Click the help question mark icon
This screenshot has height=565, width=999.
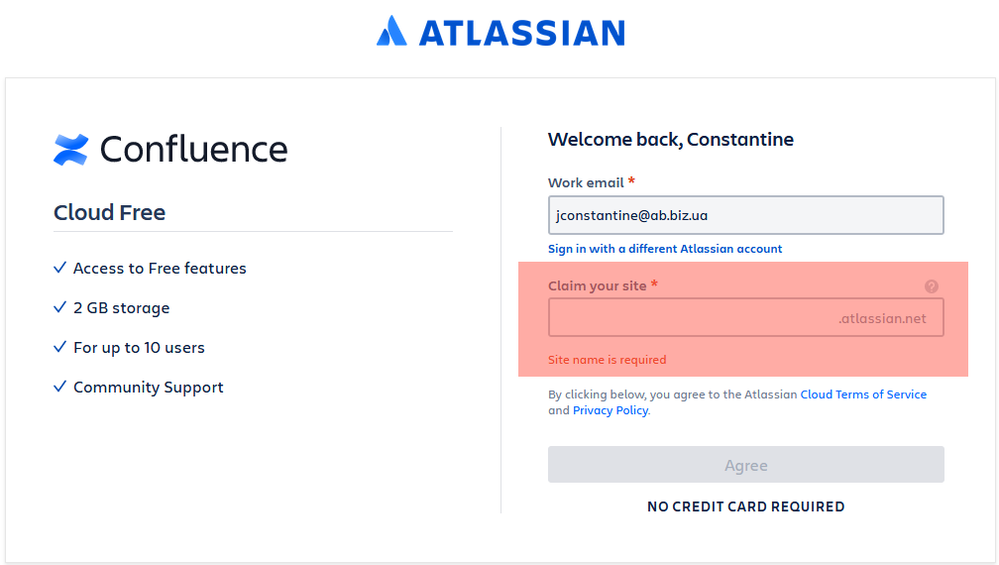click(x=931, y=286)
